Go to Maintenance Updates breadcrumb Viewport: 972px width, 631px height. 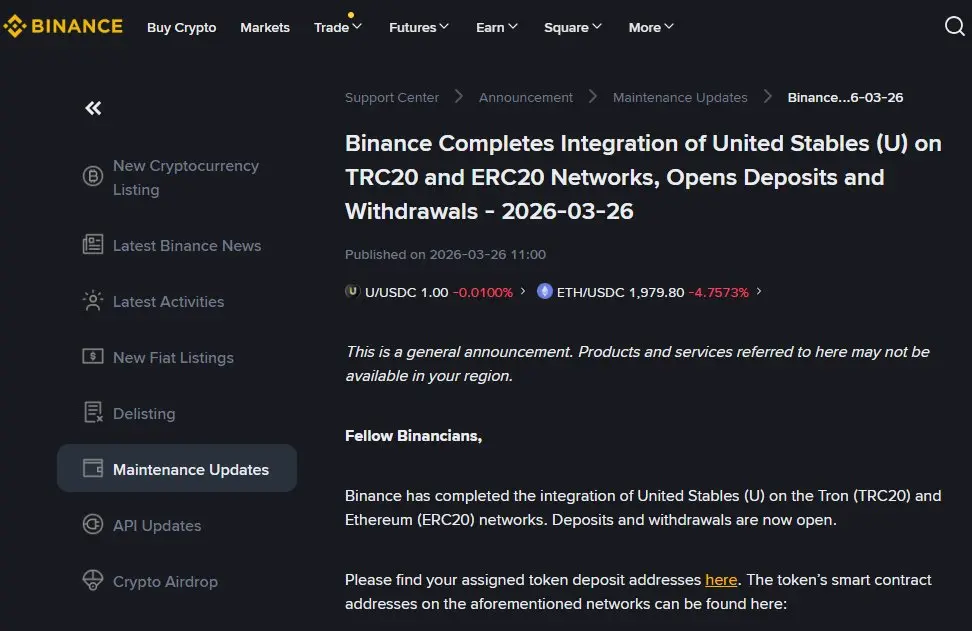coord(680,97)
